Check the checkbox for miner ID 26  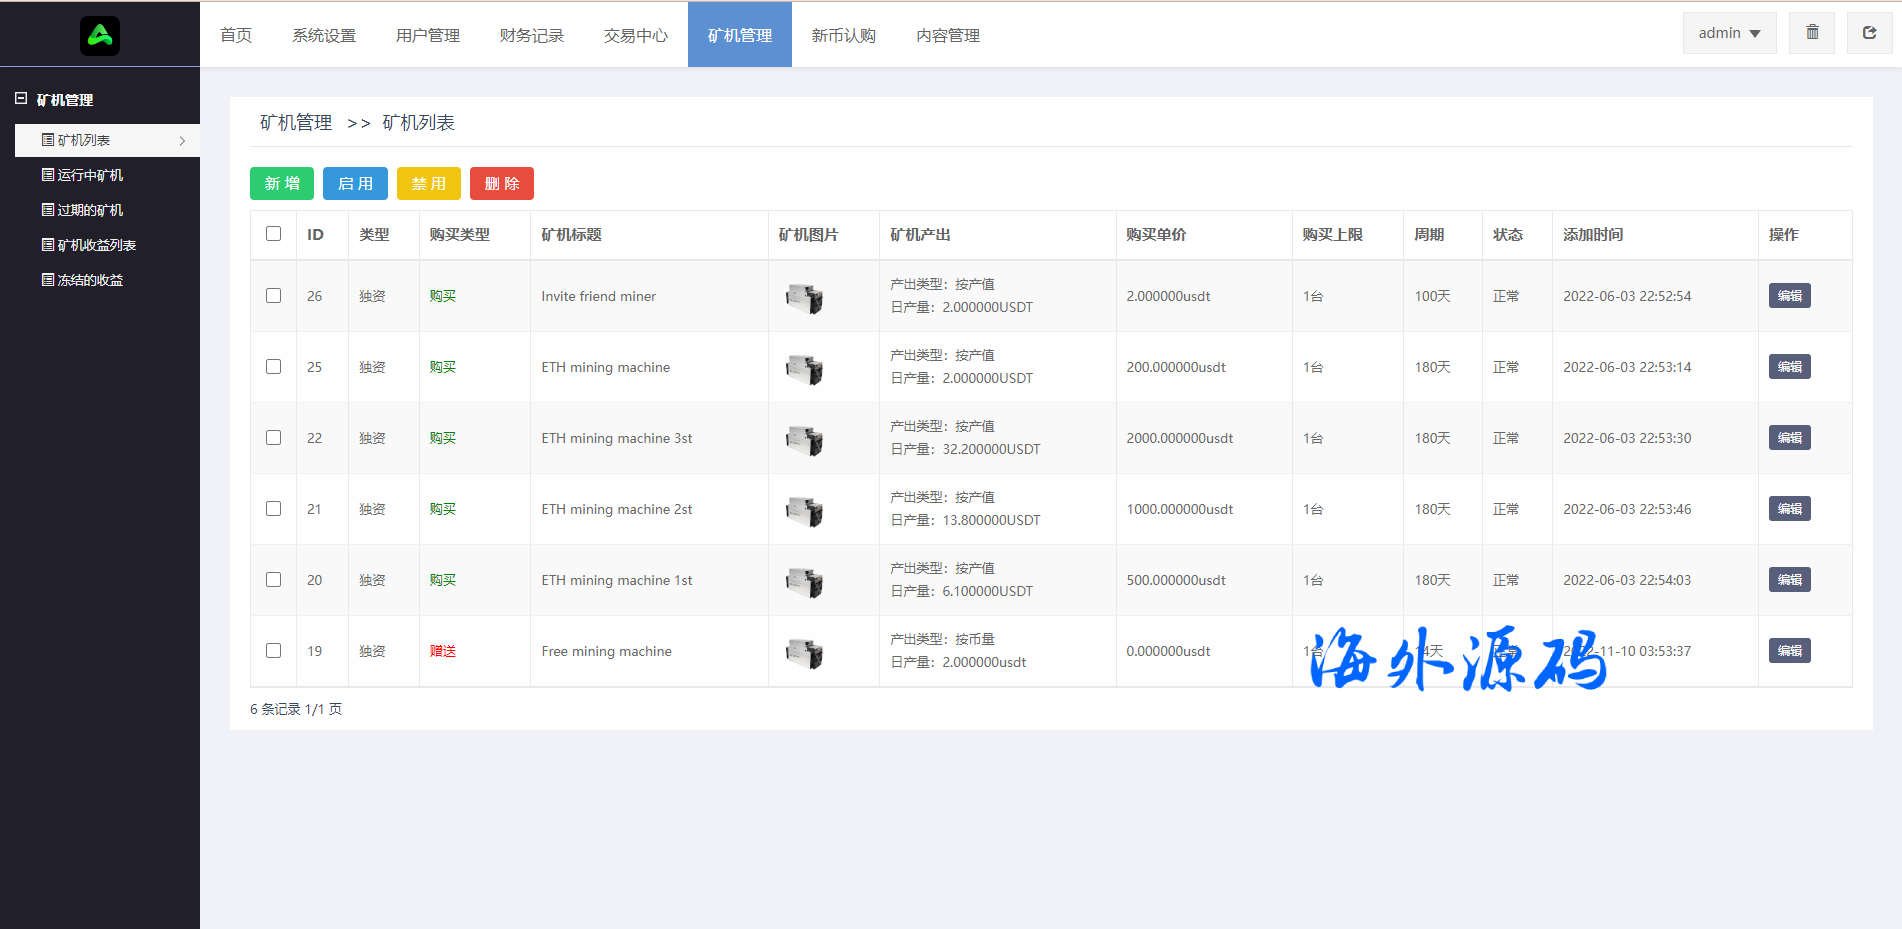273,296
